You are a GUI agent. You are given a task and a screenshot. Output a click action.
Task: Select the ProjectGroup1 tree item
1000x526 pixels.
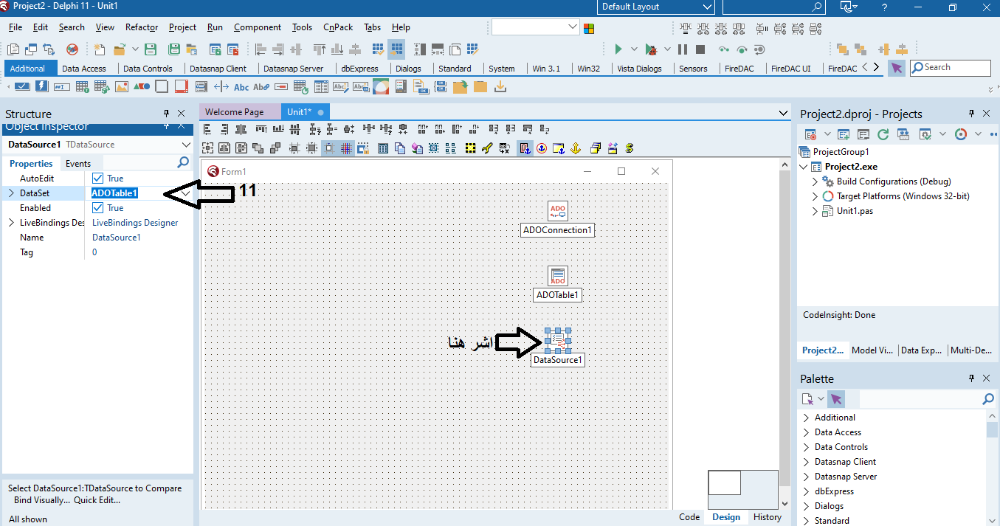click(x=841, y=152)
